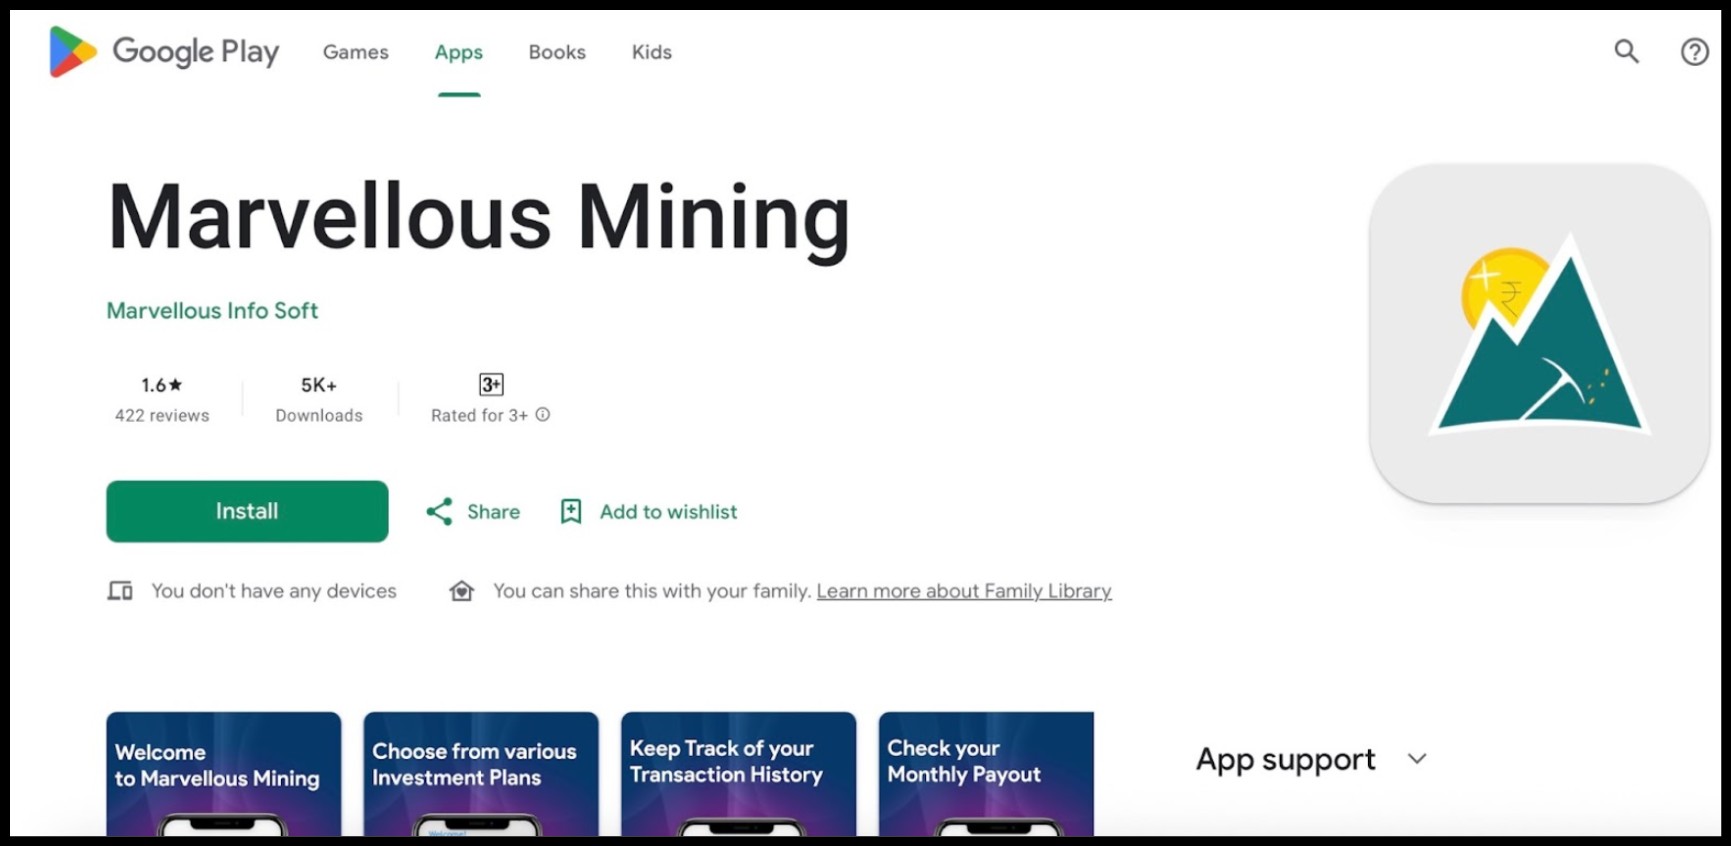The image size is (1731, 846).
Task: Go to the Games tab
Action: [x=356, y=52]
